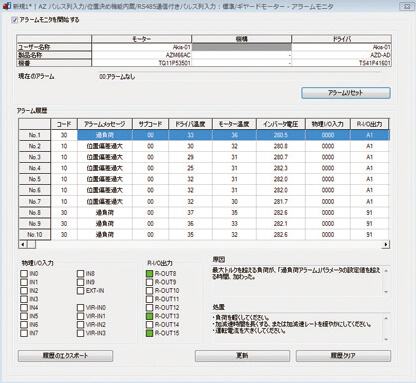Select the No.1 row header
The height and width of the screenshot is (383, 416).
[x=35, y=135]
